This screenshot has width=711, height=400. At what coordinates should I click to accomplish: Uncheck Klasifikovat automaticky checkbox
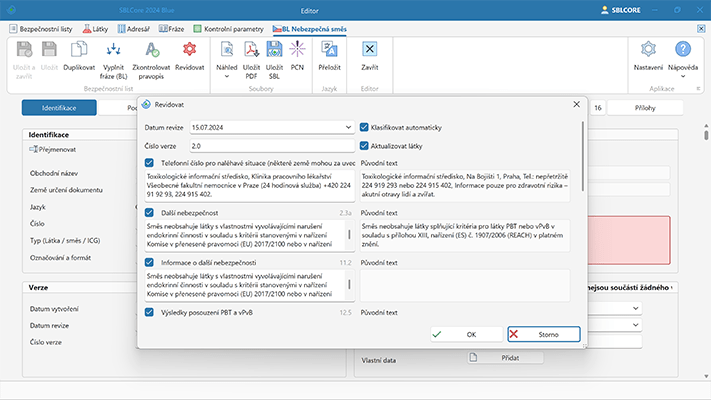364,128
